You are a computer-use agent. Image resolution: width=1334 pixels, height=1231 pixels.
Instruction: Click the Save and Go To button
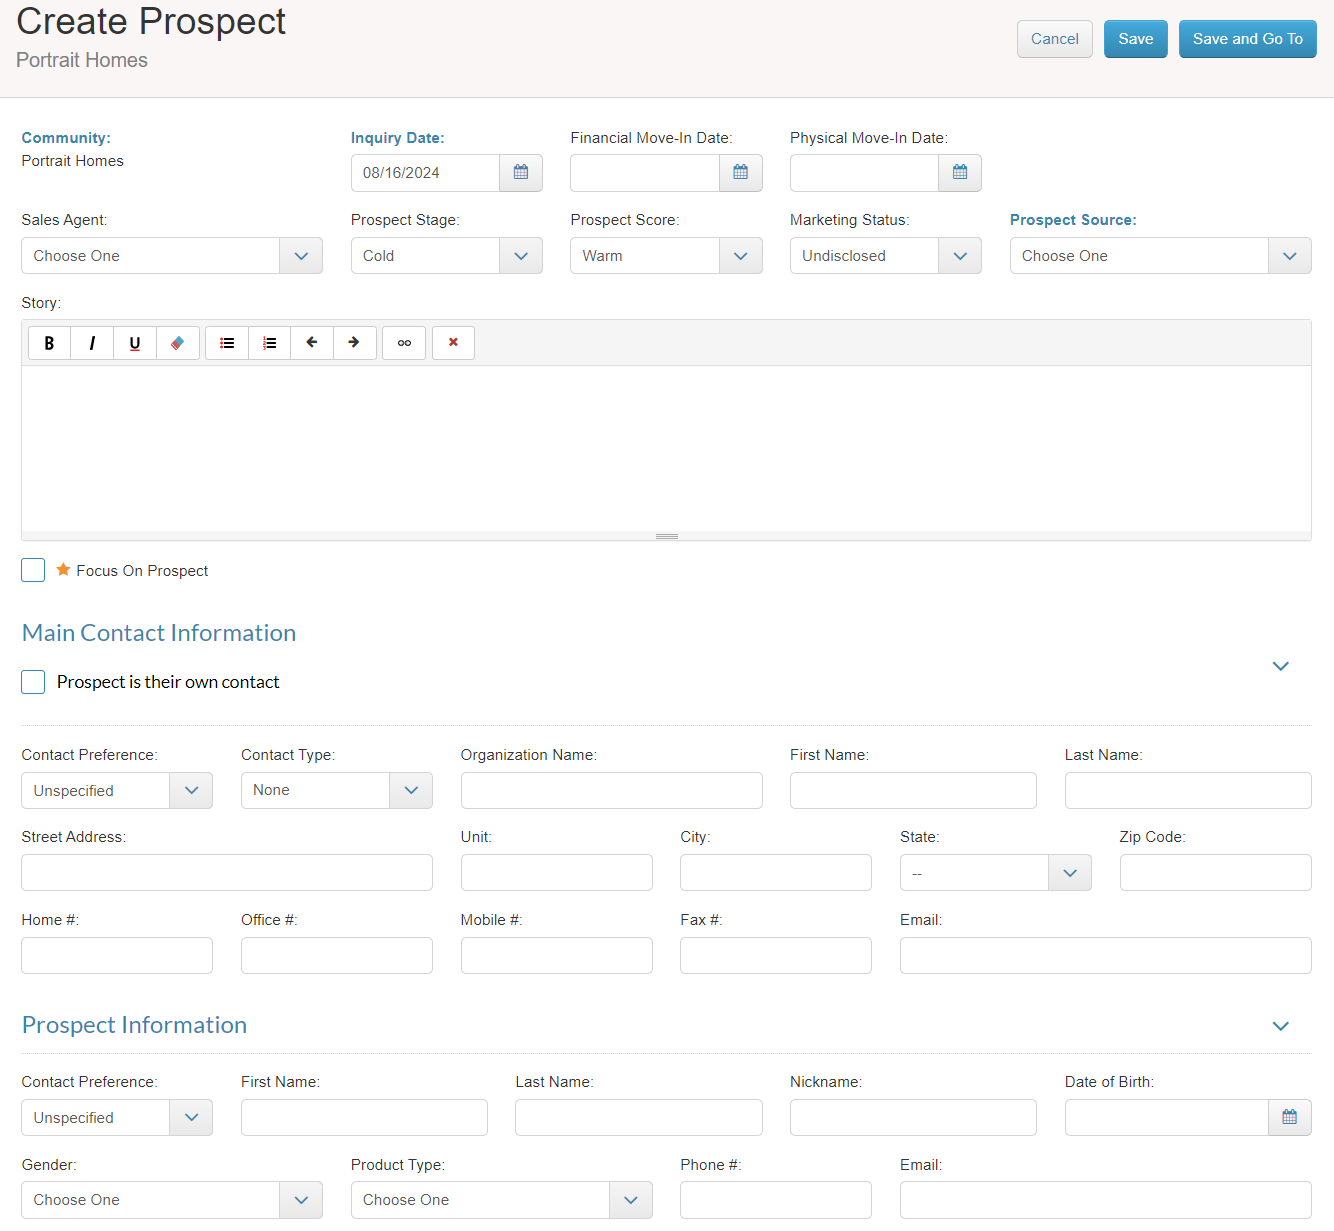1248,39
